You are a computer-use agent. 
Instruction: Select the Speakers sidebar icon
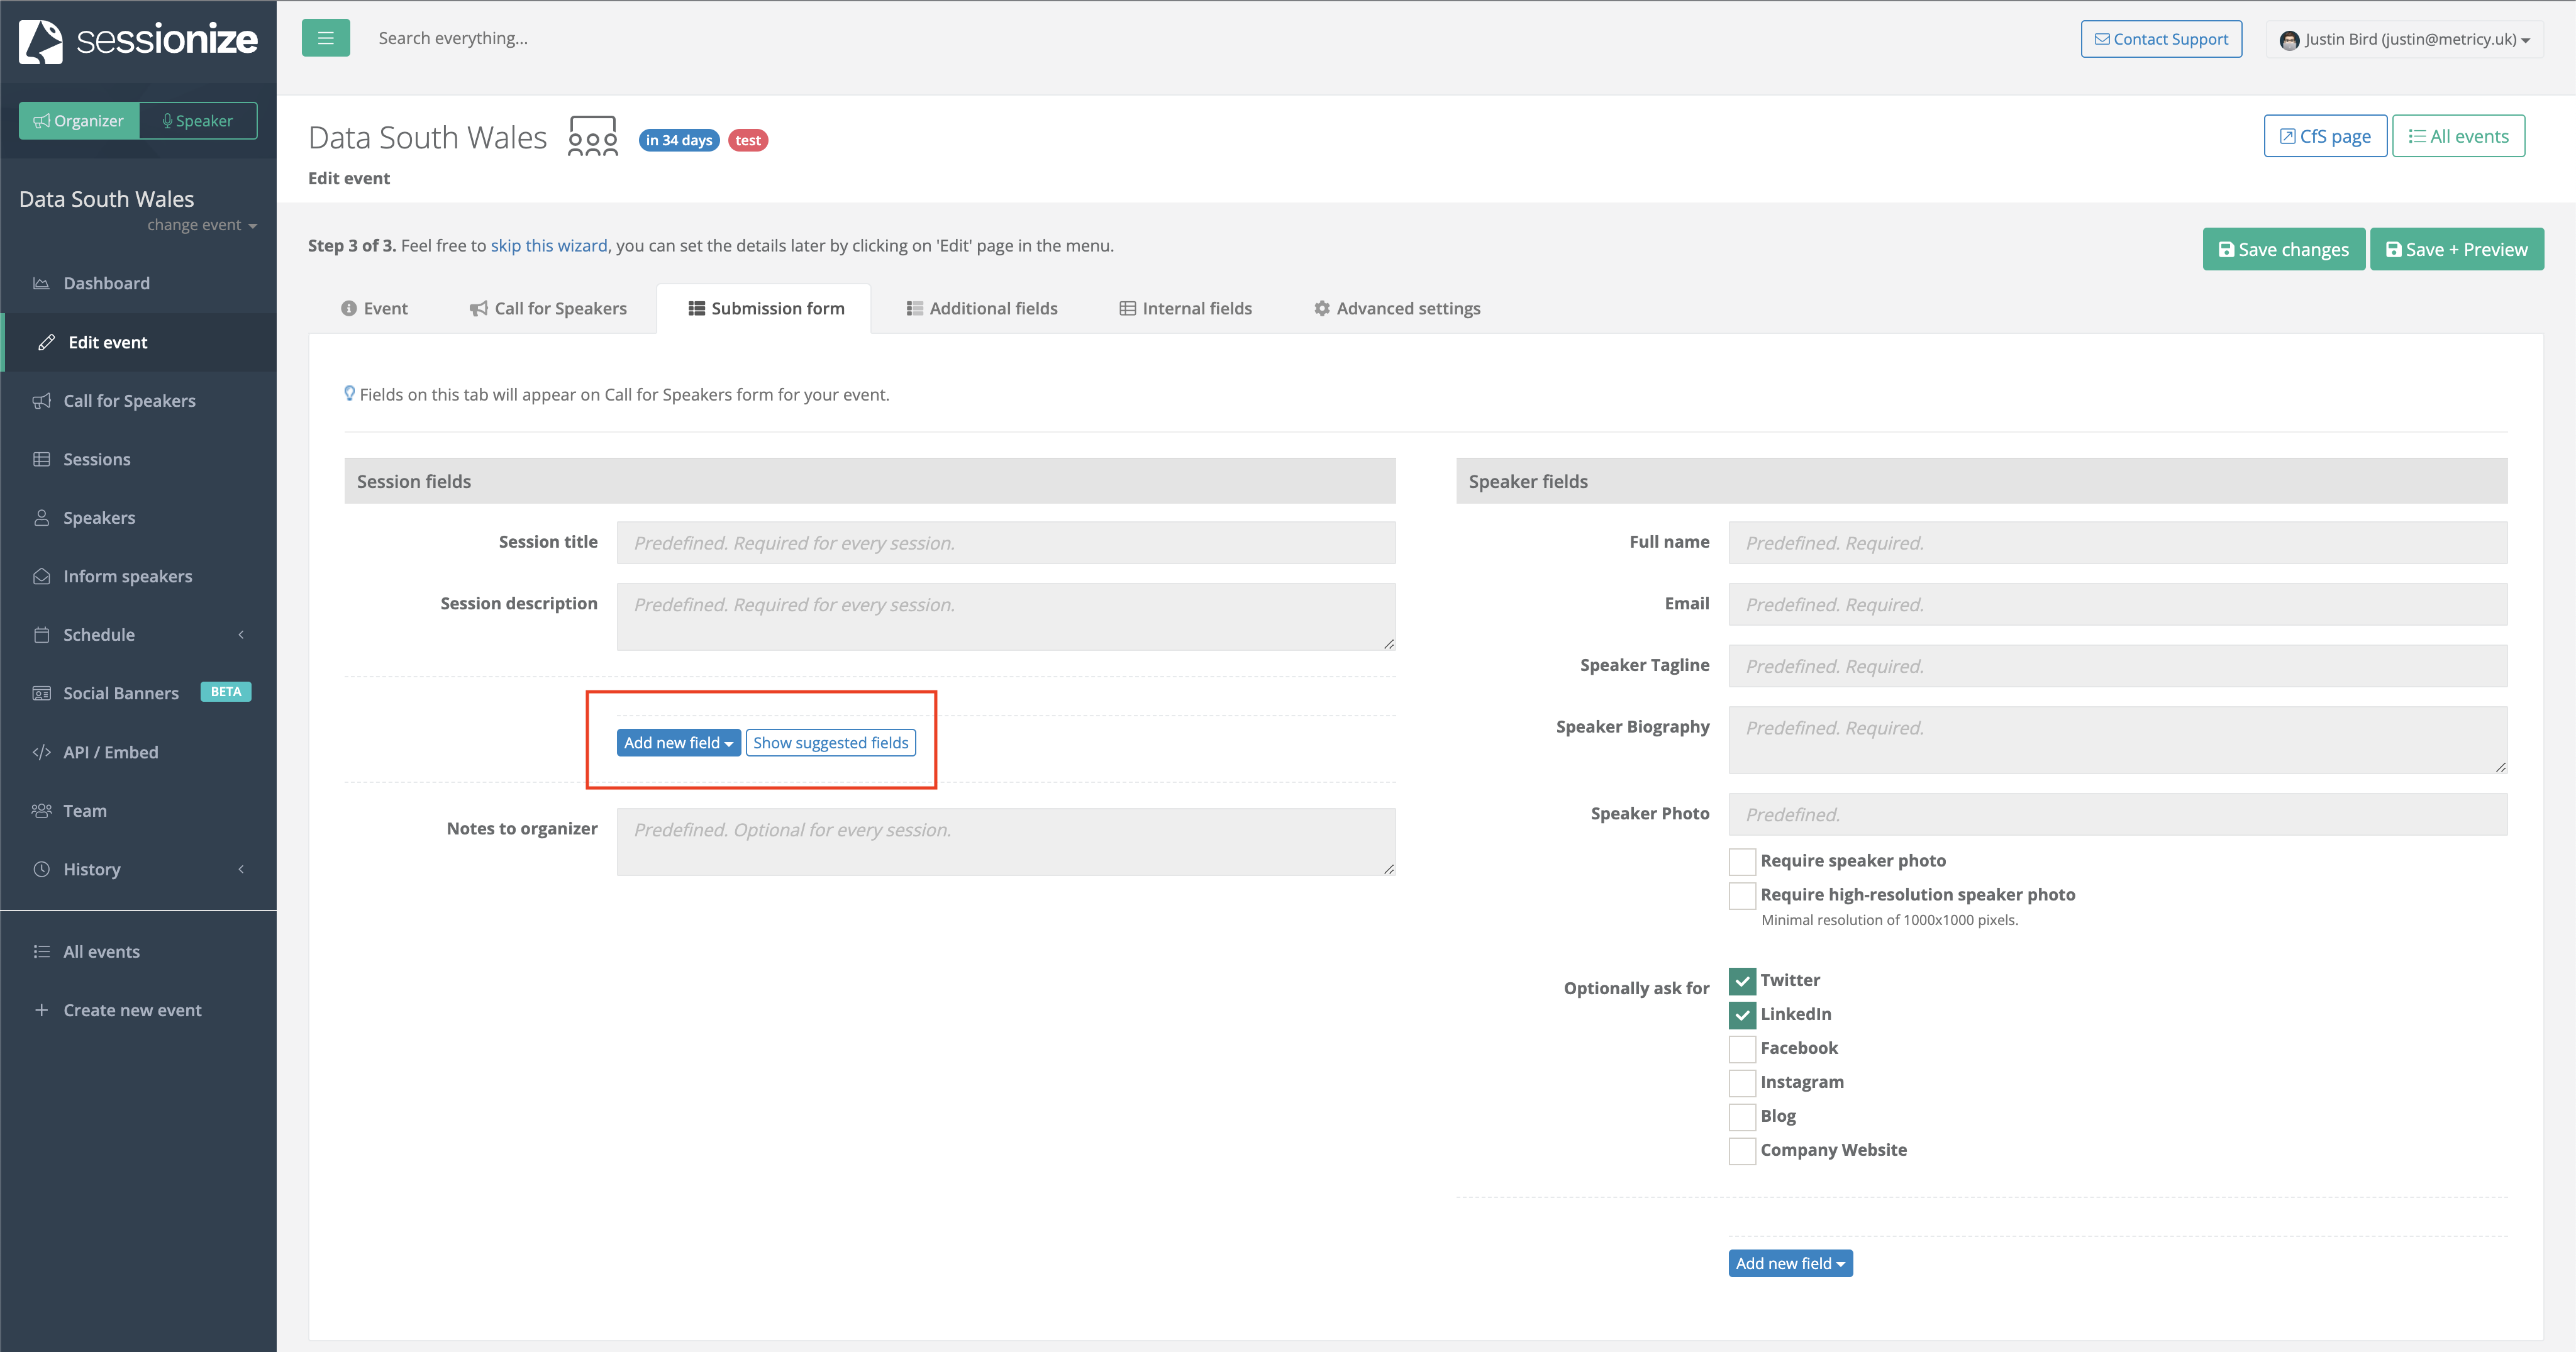(41, 517)
